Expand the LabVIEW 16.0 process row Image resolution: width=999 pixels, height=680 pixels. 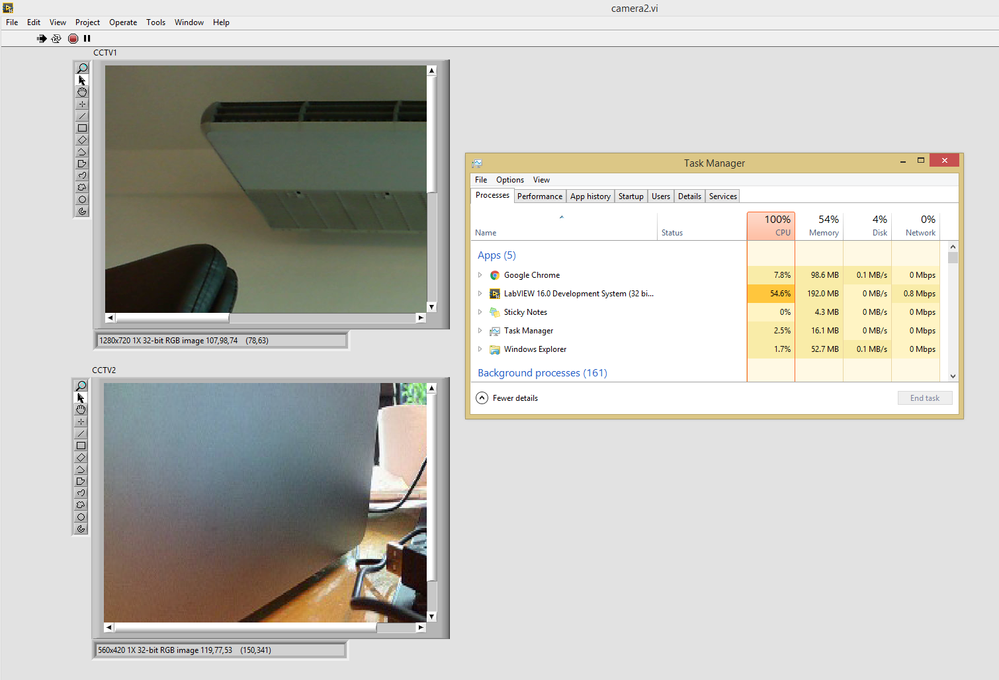pyautogui.click(x=480, y=294)
